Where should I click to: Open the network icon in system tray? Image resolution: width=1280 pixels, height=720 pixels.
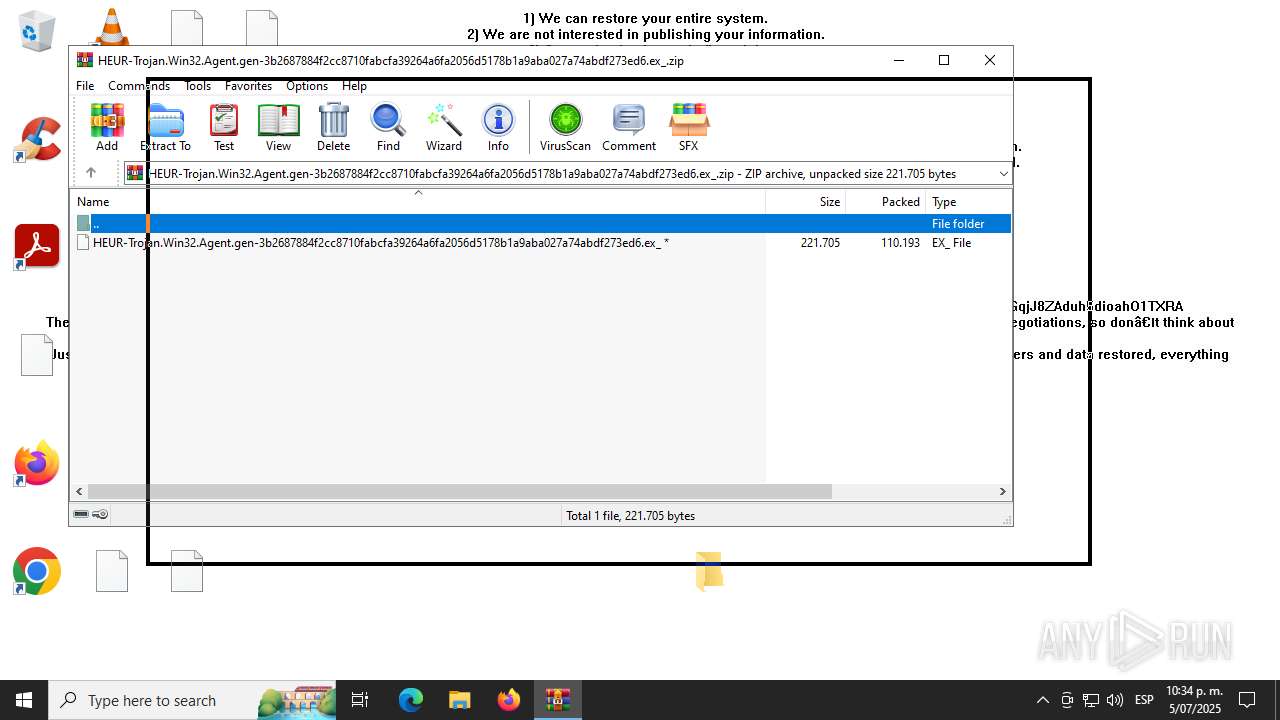[1091, 700]
